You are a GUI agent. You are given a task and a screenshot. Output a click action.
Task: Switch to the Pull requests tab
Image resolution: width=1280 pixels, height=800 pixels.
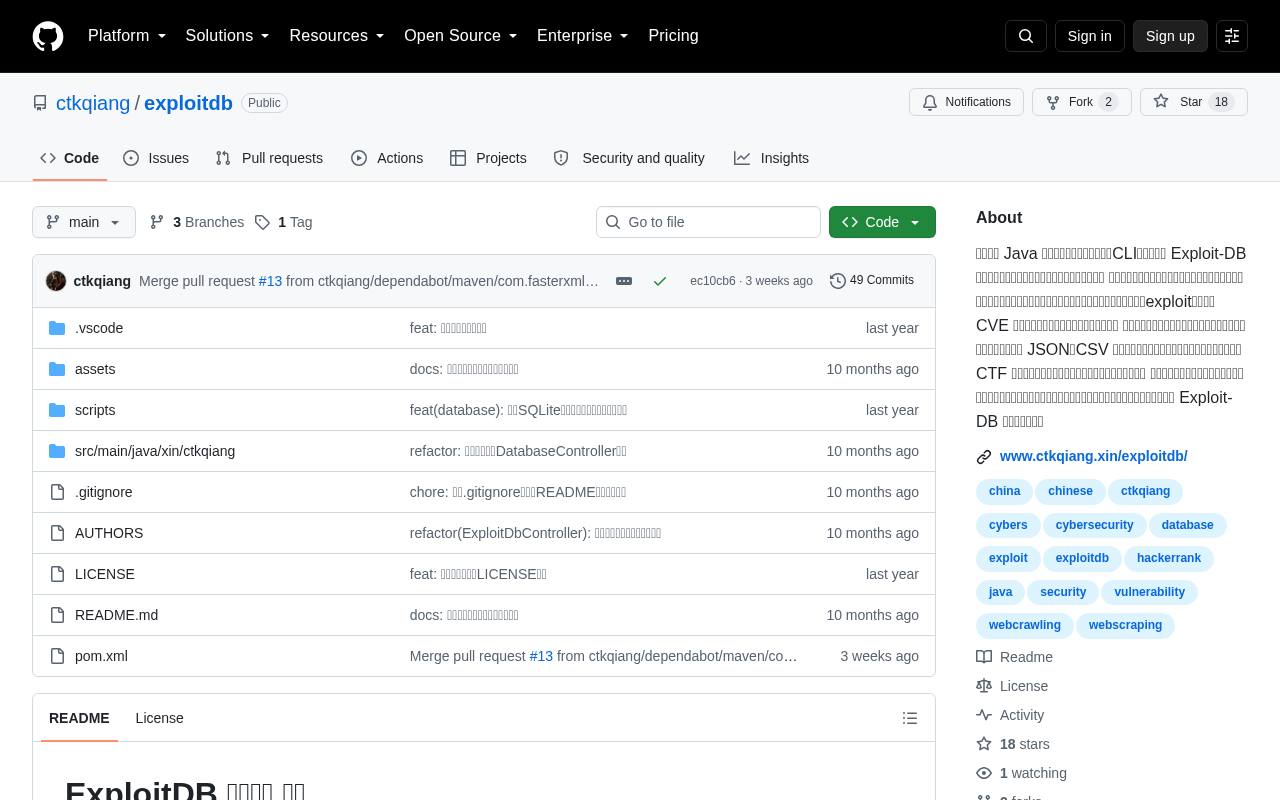[269, 158]
